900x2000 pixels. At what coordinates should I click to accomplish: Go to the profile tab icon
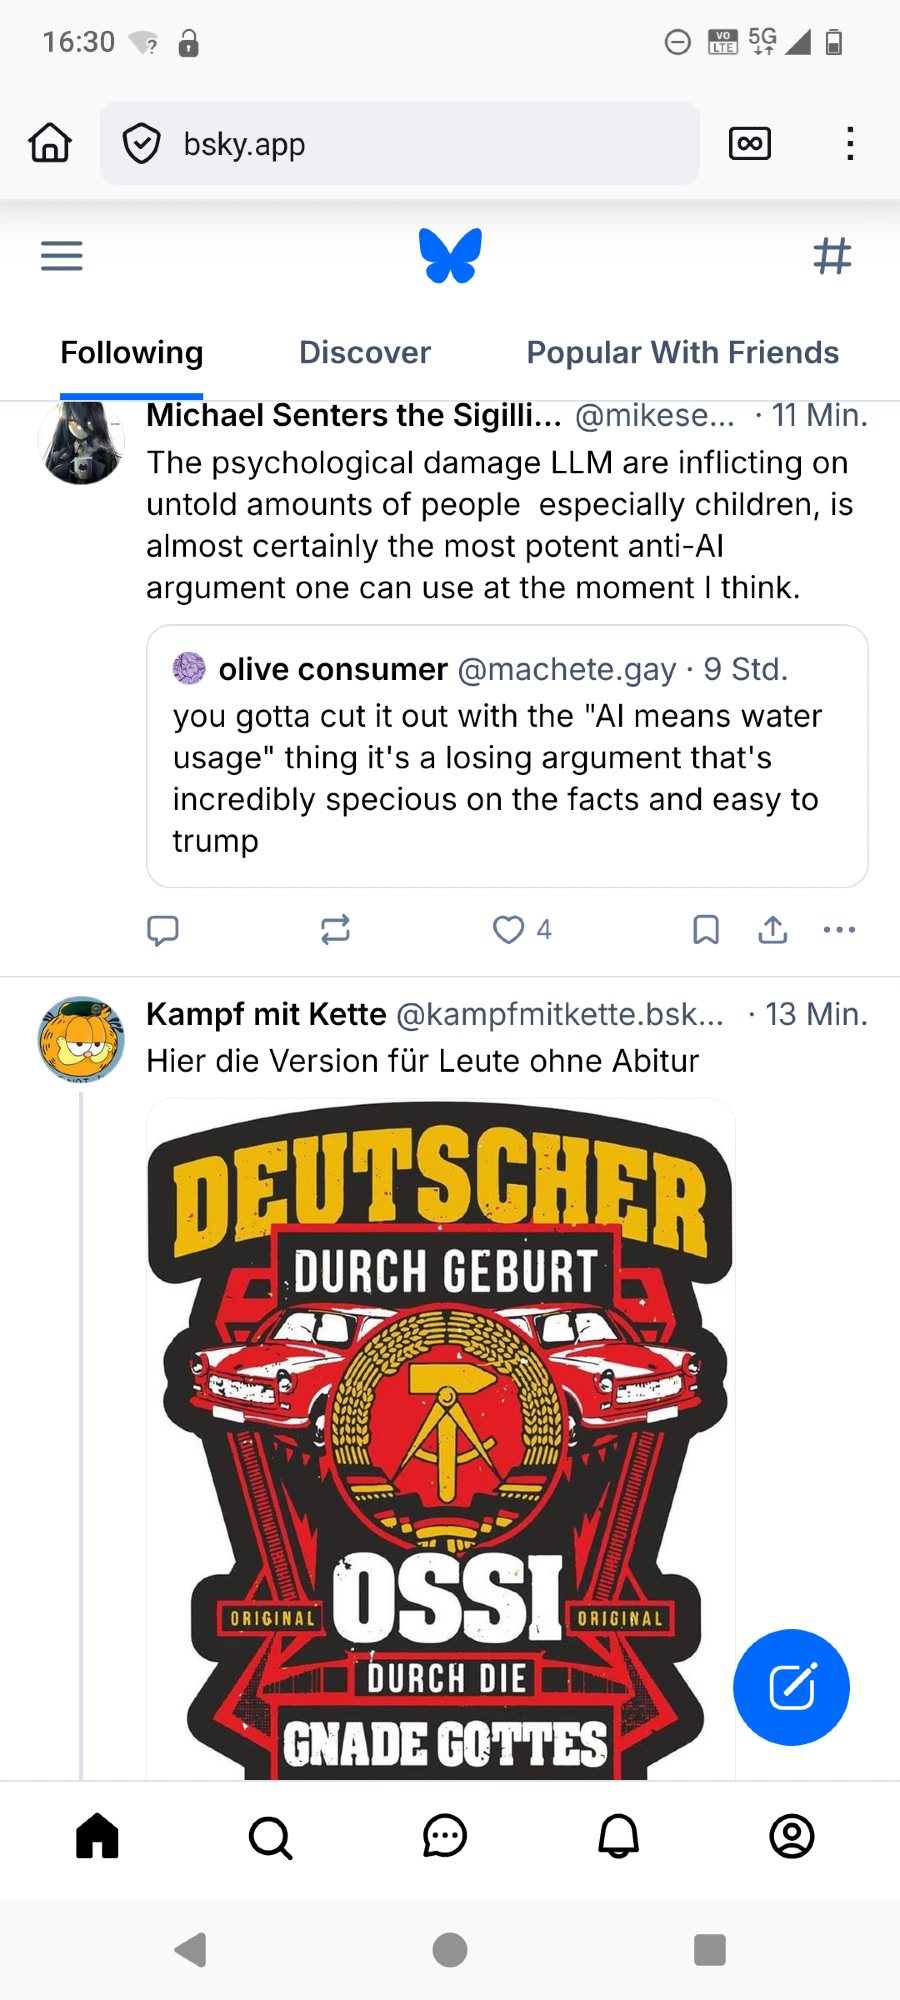pos(791,1837)
